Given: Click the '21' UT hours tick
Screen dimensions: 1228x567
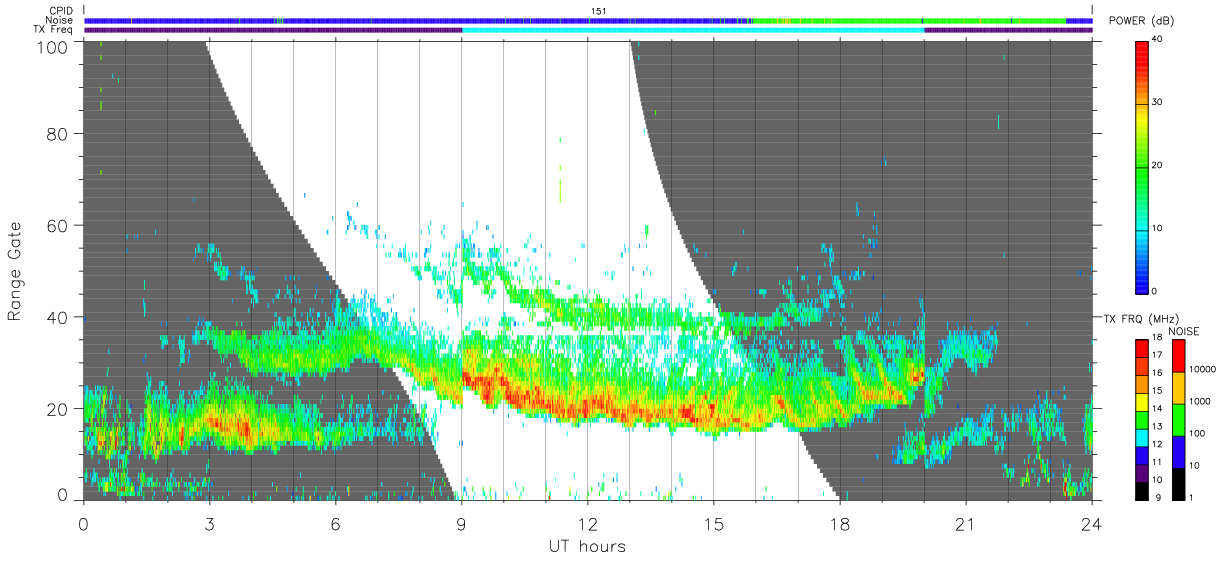Looking at the screenshot, I should [x=965, y=523].
